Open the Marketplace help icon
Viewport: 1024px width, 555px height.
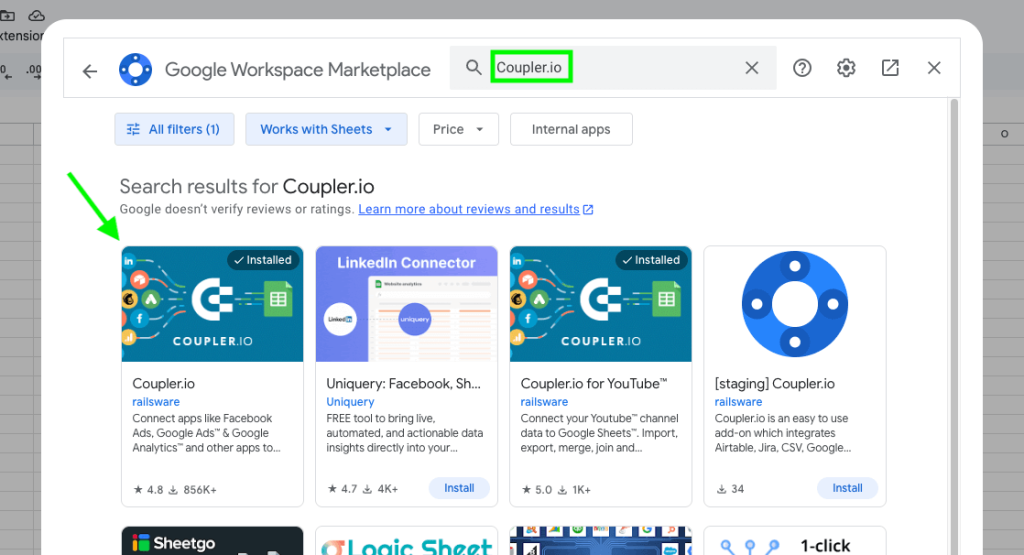[802, 67]
